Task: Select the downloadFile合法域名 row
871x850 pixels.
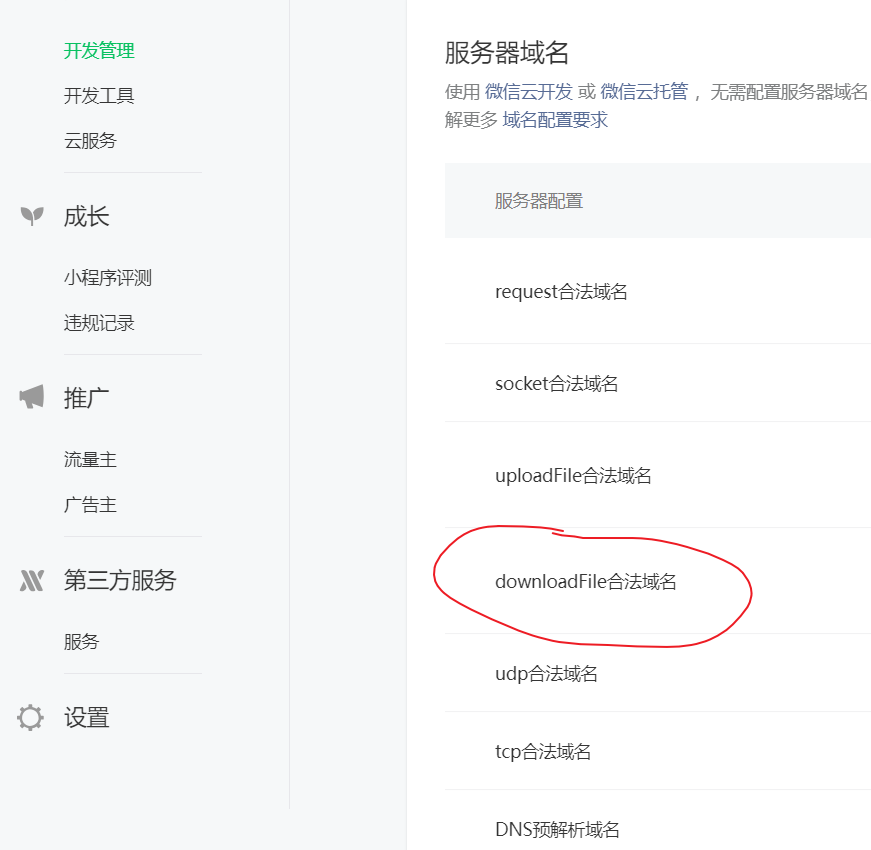Action: [658, 581]
